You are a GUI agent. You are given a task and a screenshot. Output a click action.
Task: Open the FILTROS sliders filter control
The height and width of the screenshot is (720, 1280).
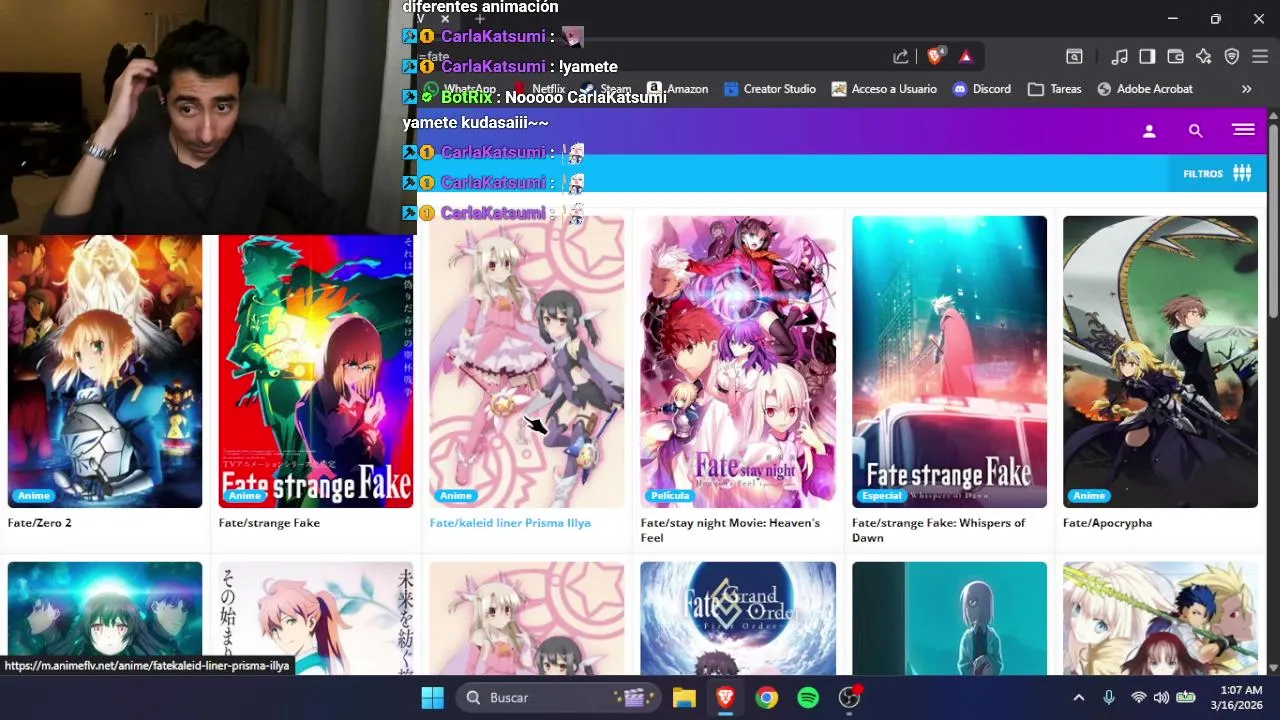pos(1217,173)
